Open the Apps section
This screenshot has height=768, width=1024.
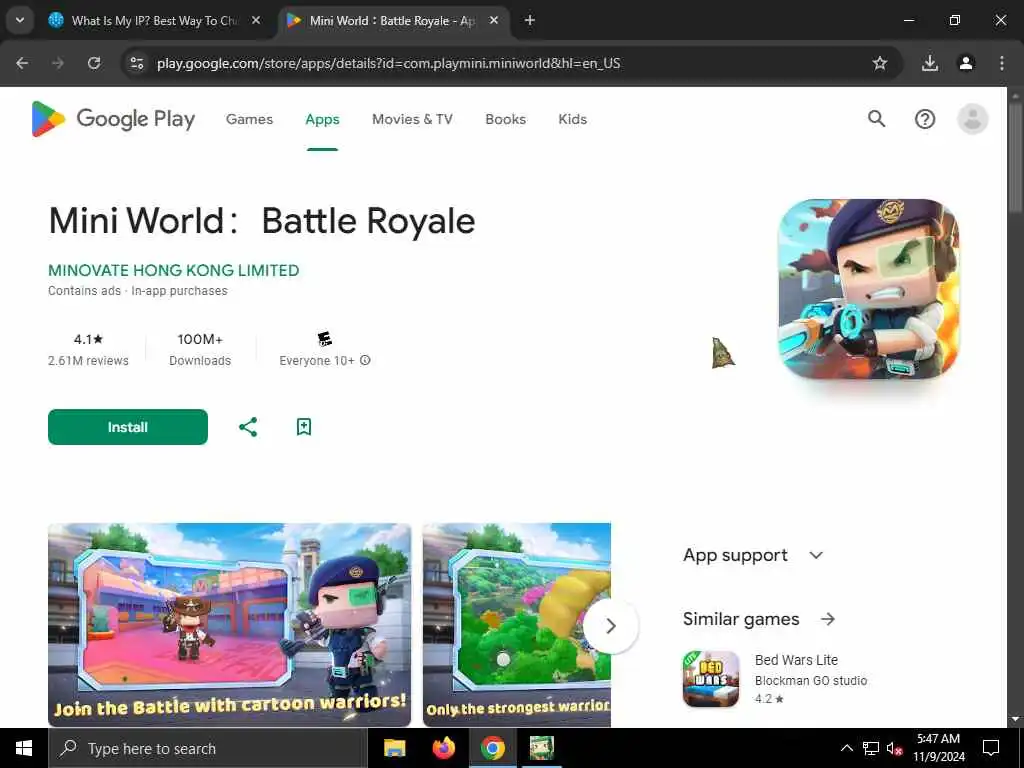323,119
